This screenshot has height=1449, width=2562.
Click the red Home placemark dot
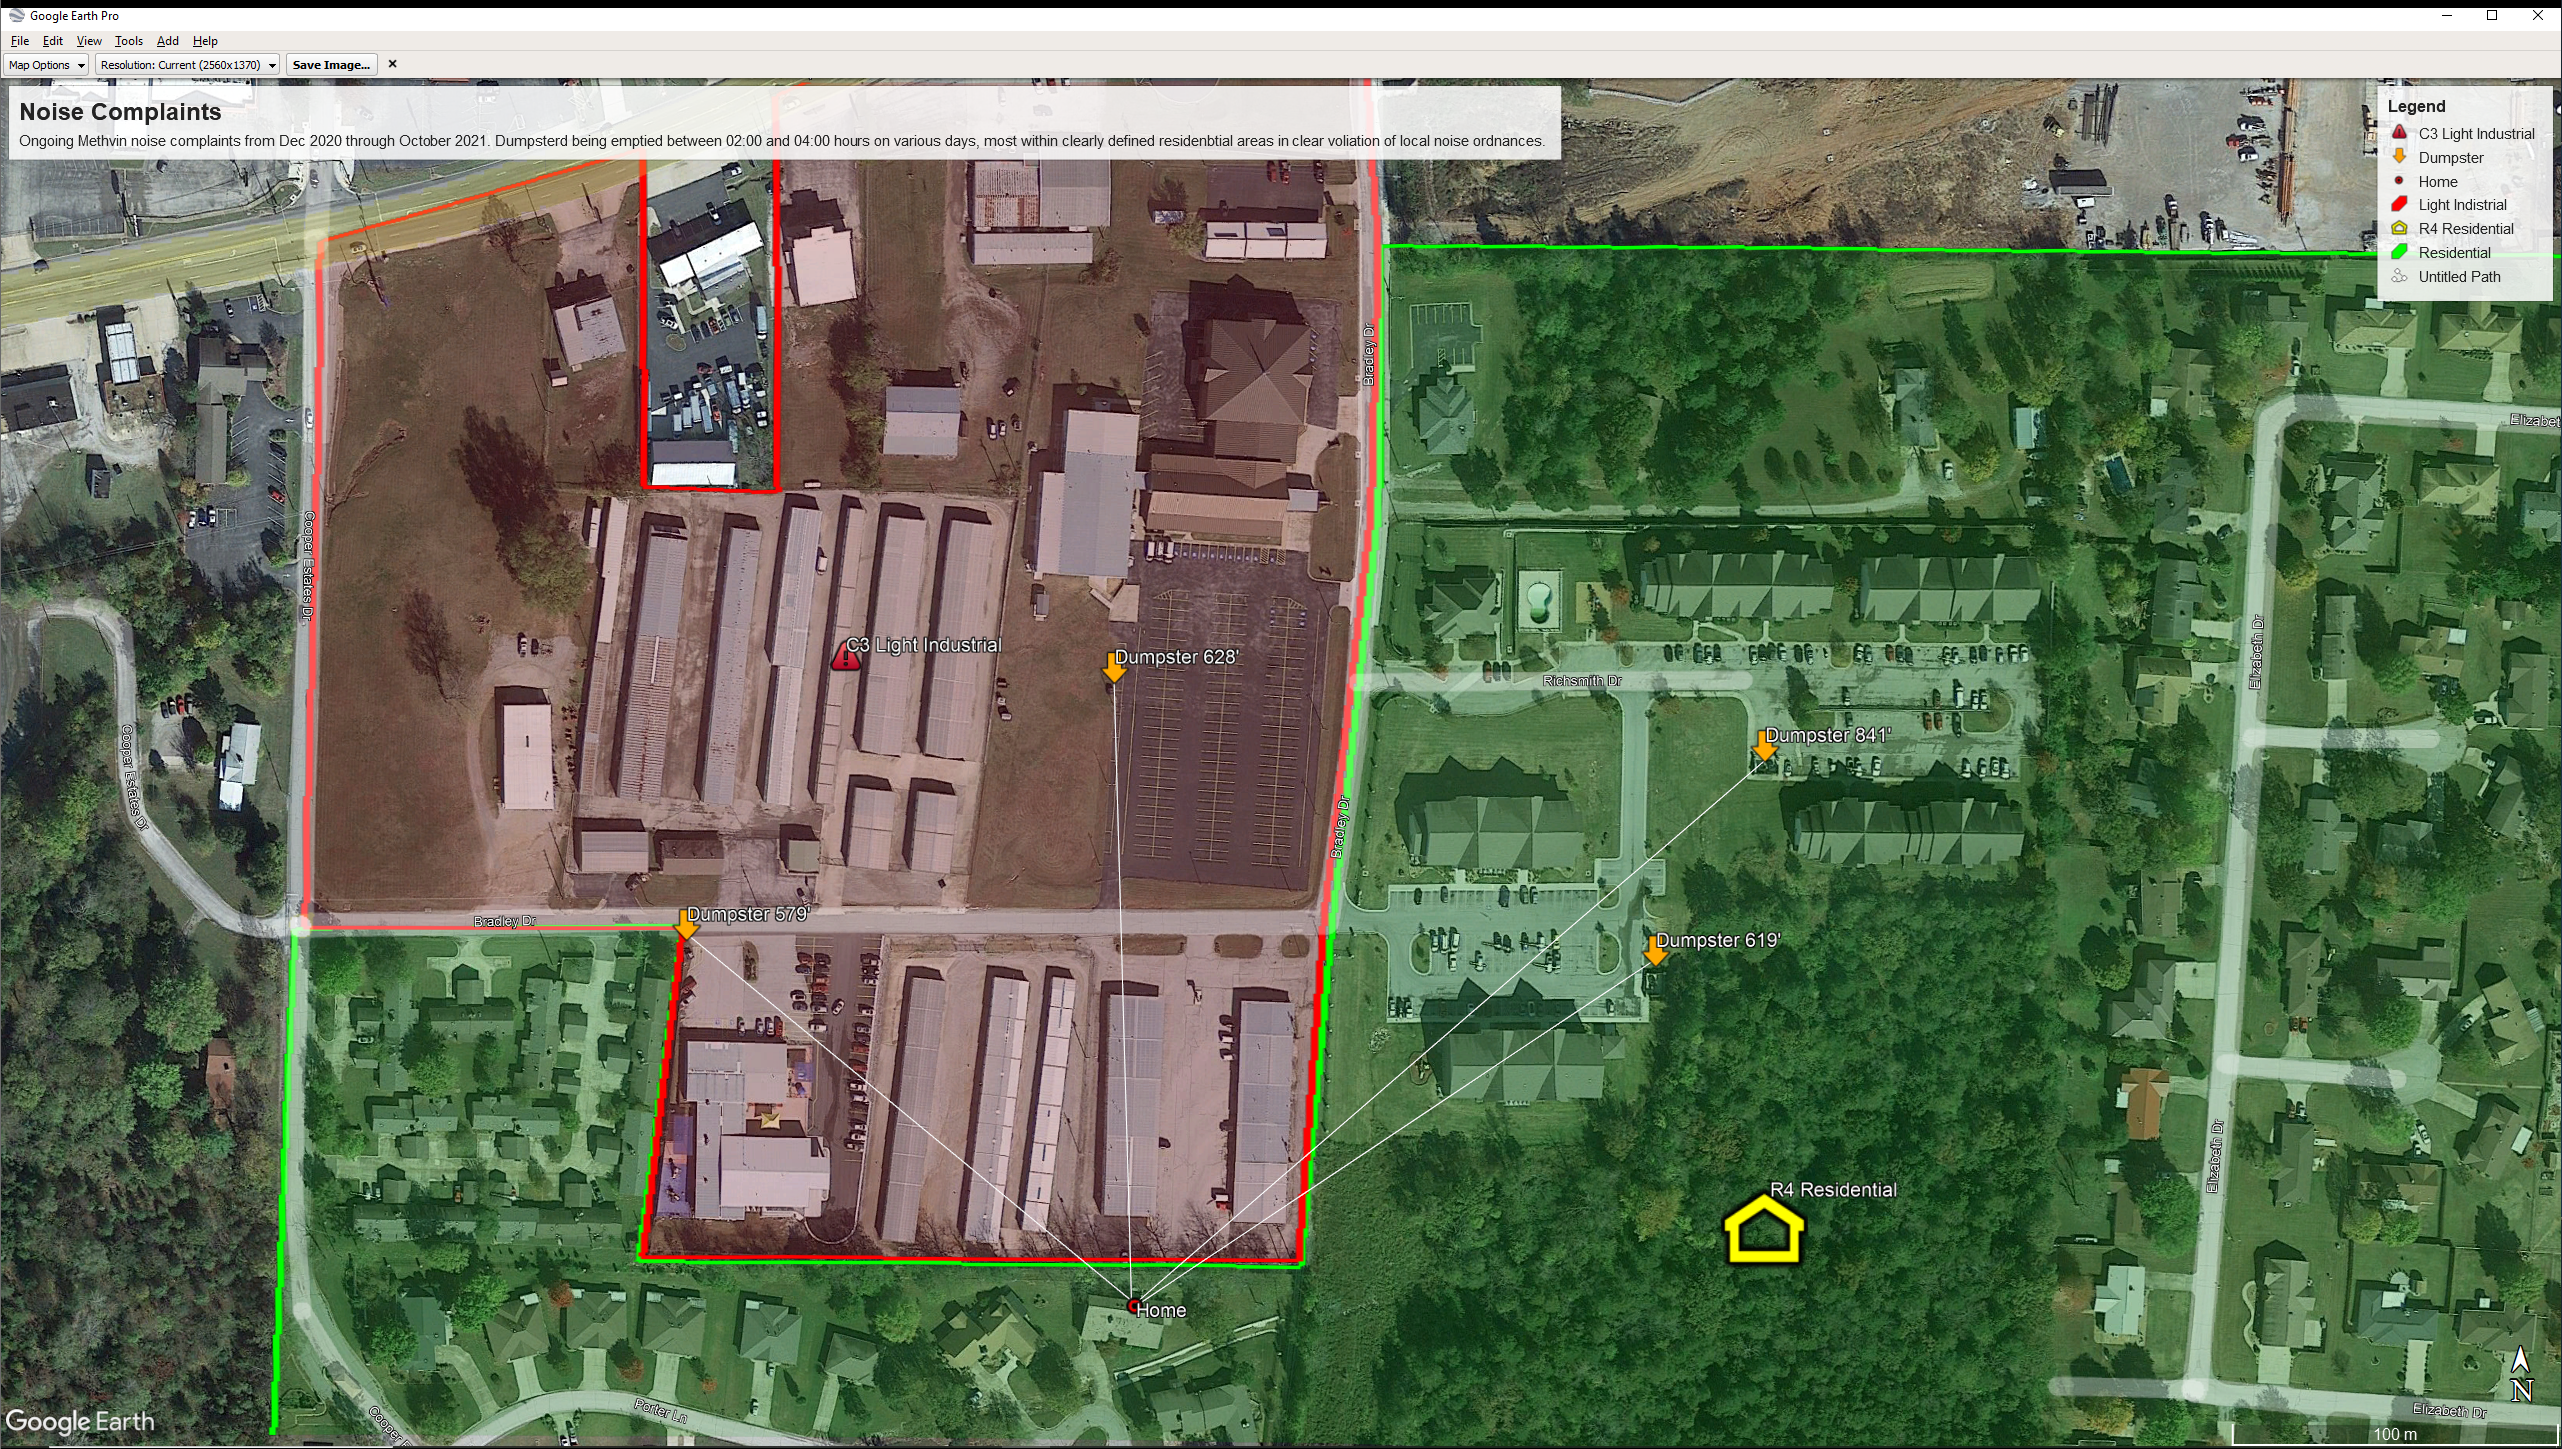[1134, 1305]
